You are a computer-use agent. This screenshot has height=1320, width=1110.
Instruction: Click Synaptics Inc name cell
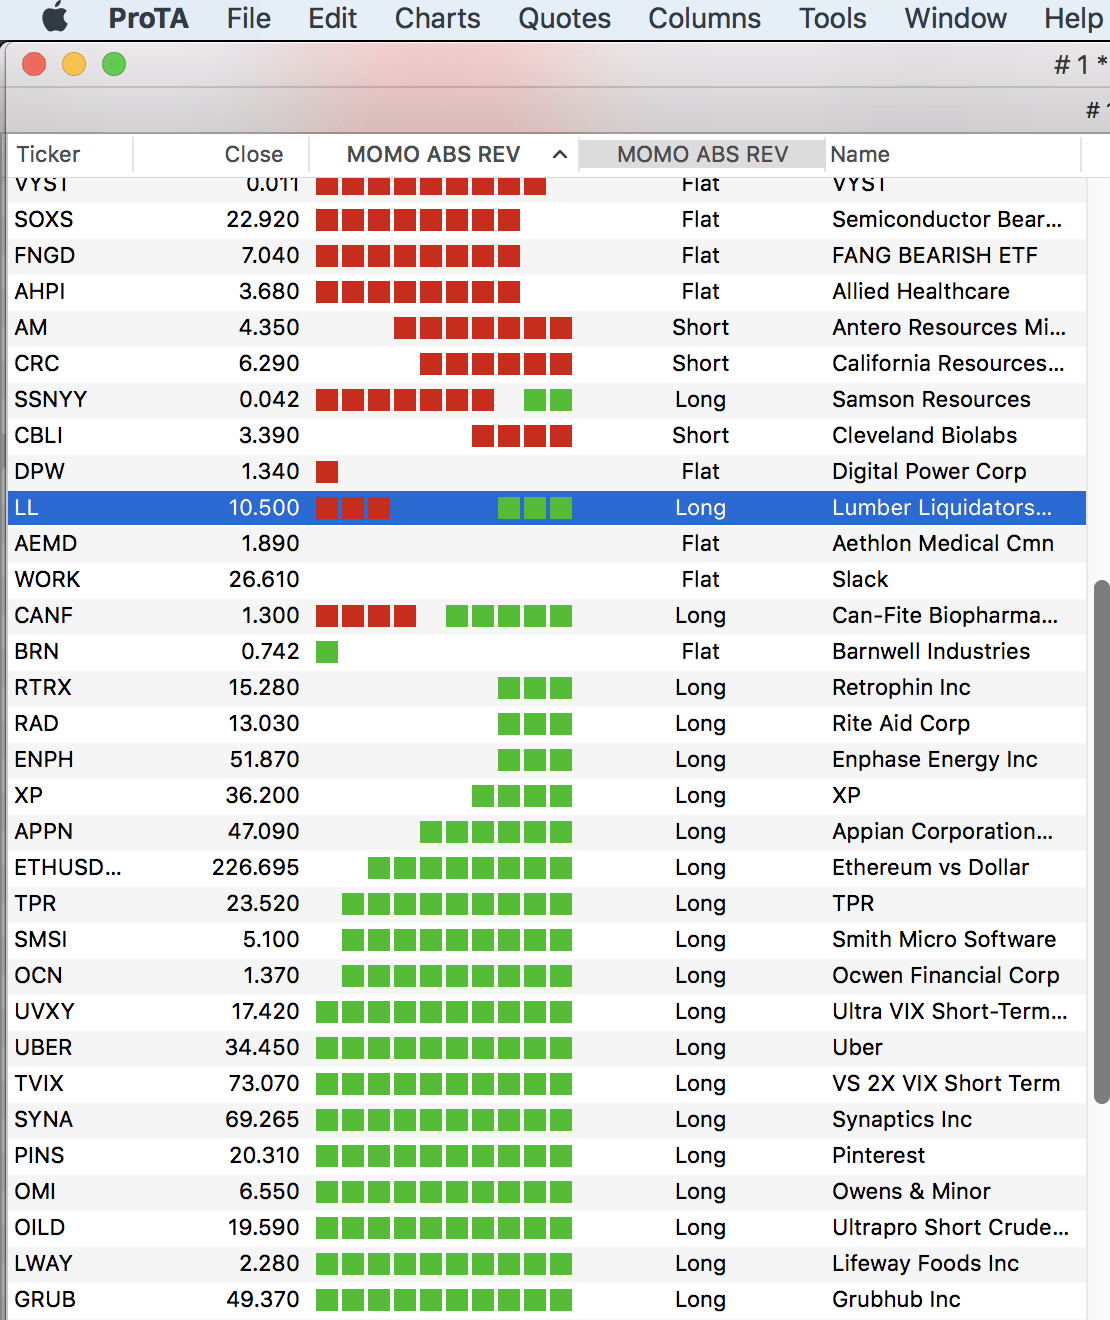(902, 1120)
